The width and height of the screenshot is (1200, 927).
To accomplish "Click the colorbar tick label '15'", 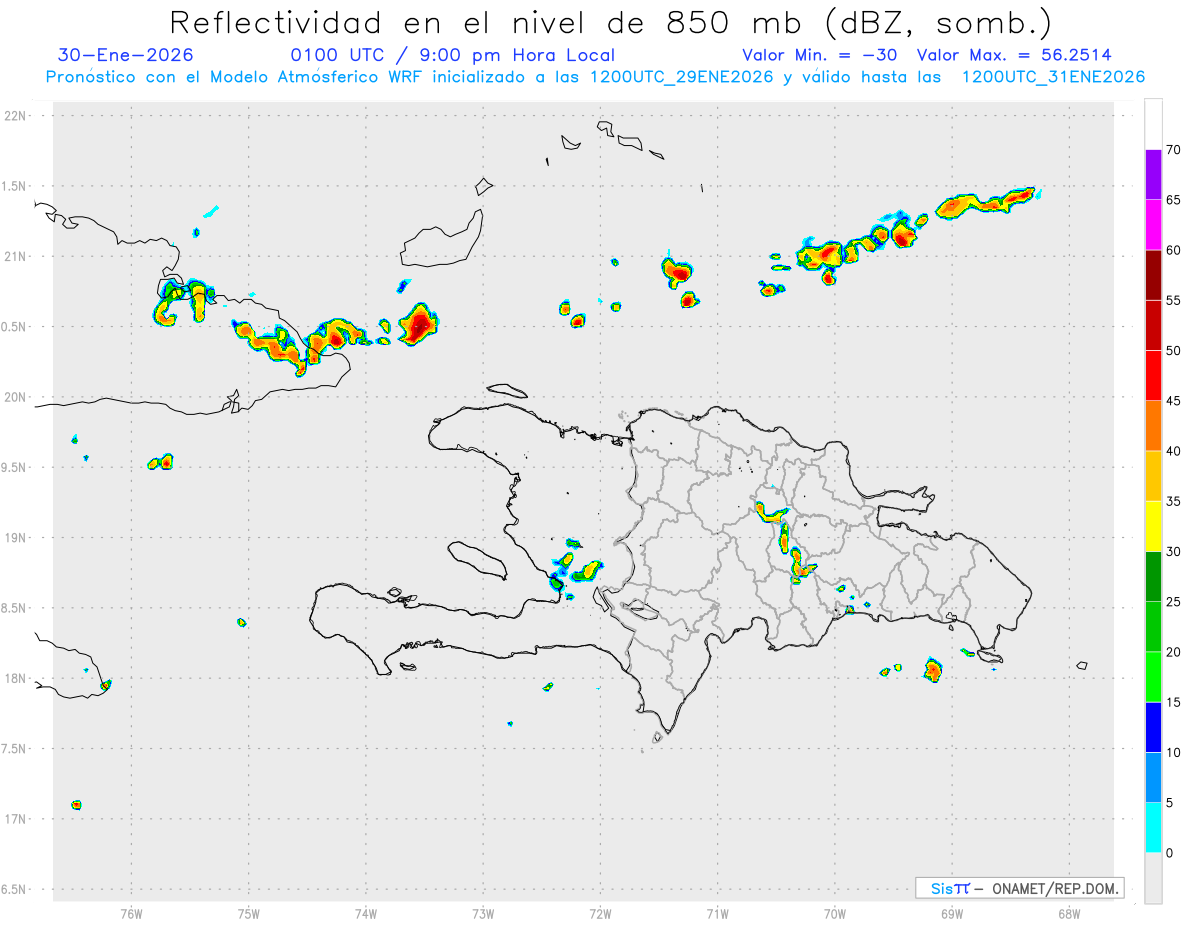I will click(1173, 702).
